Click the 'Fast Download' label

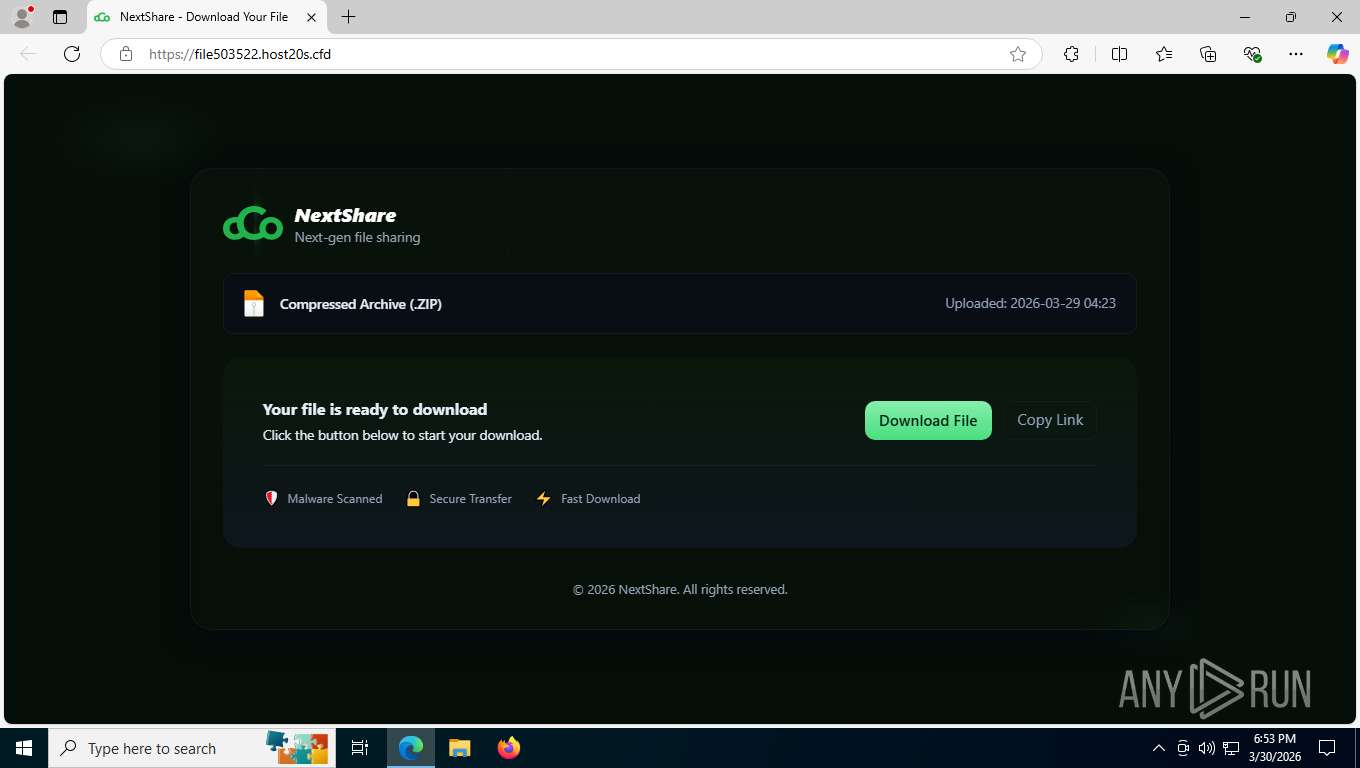click(x=601, y=498)
